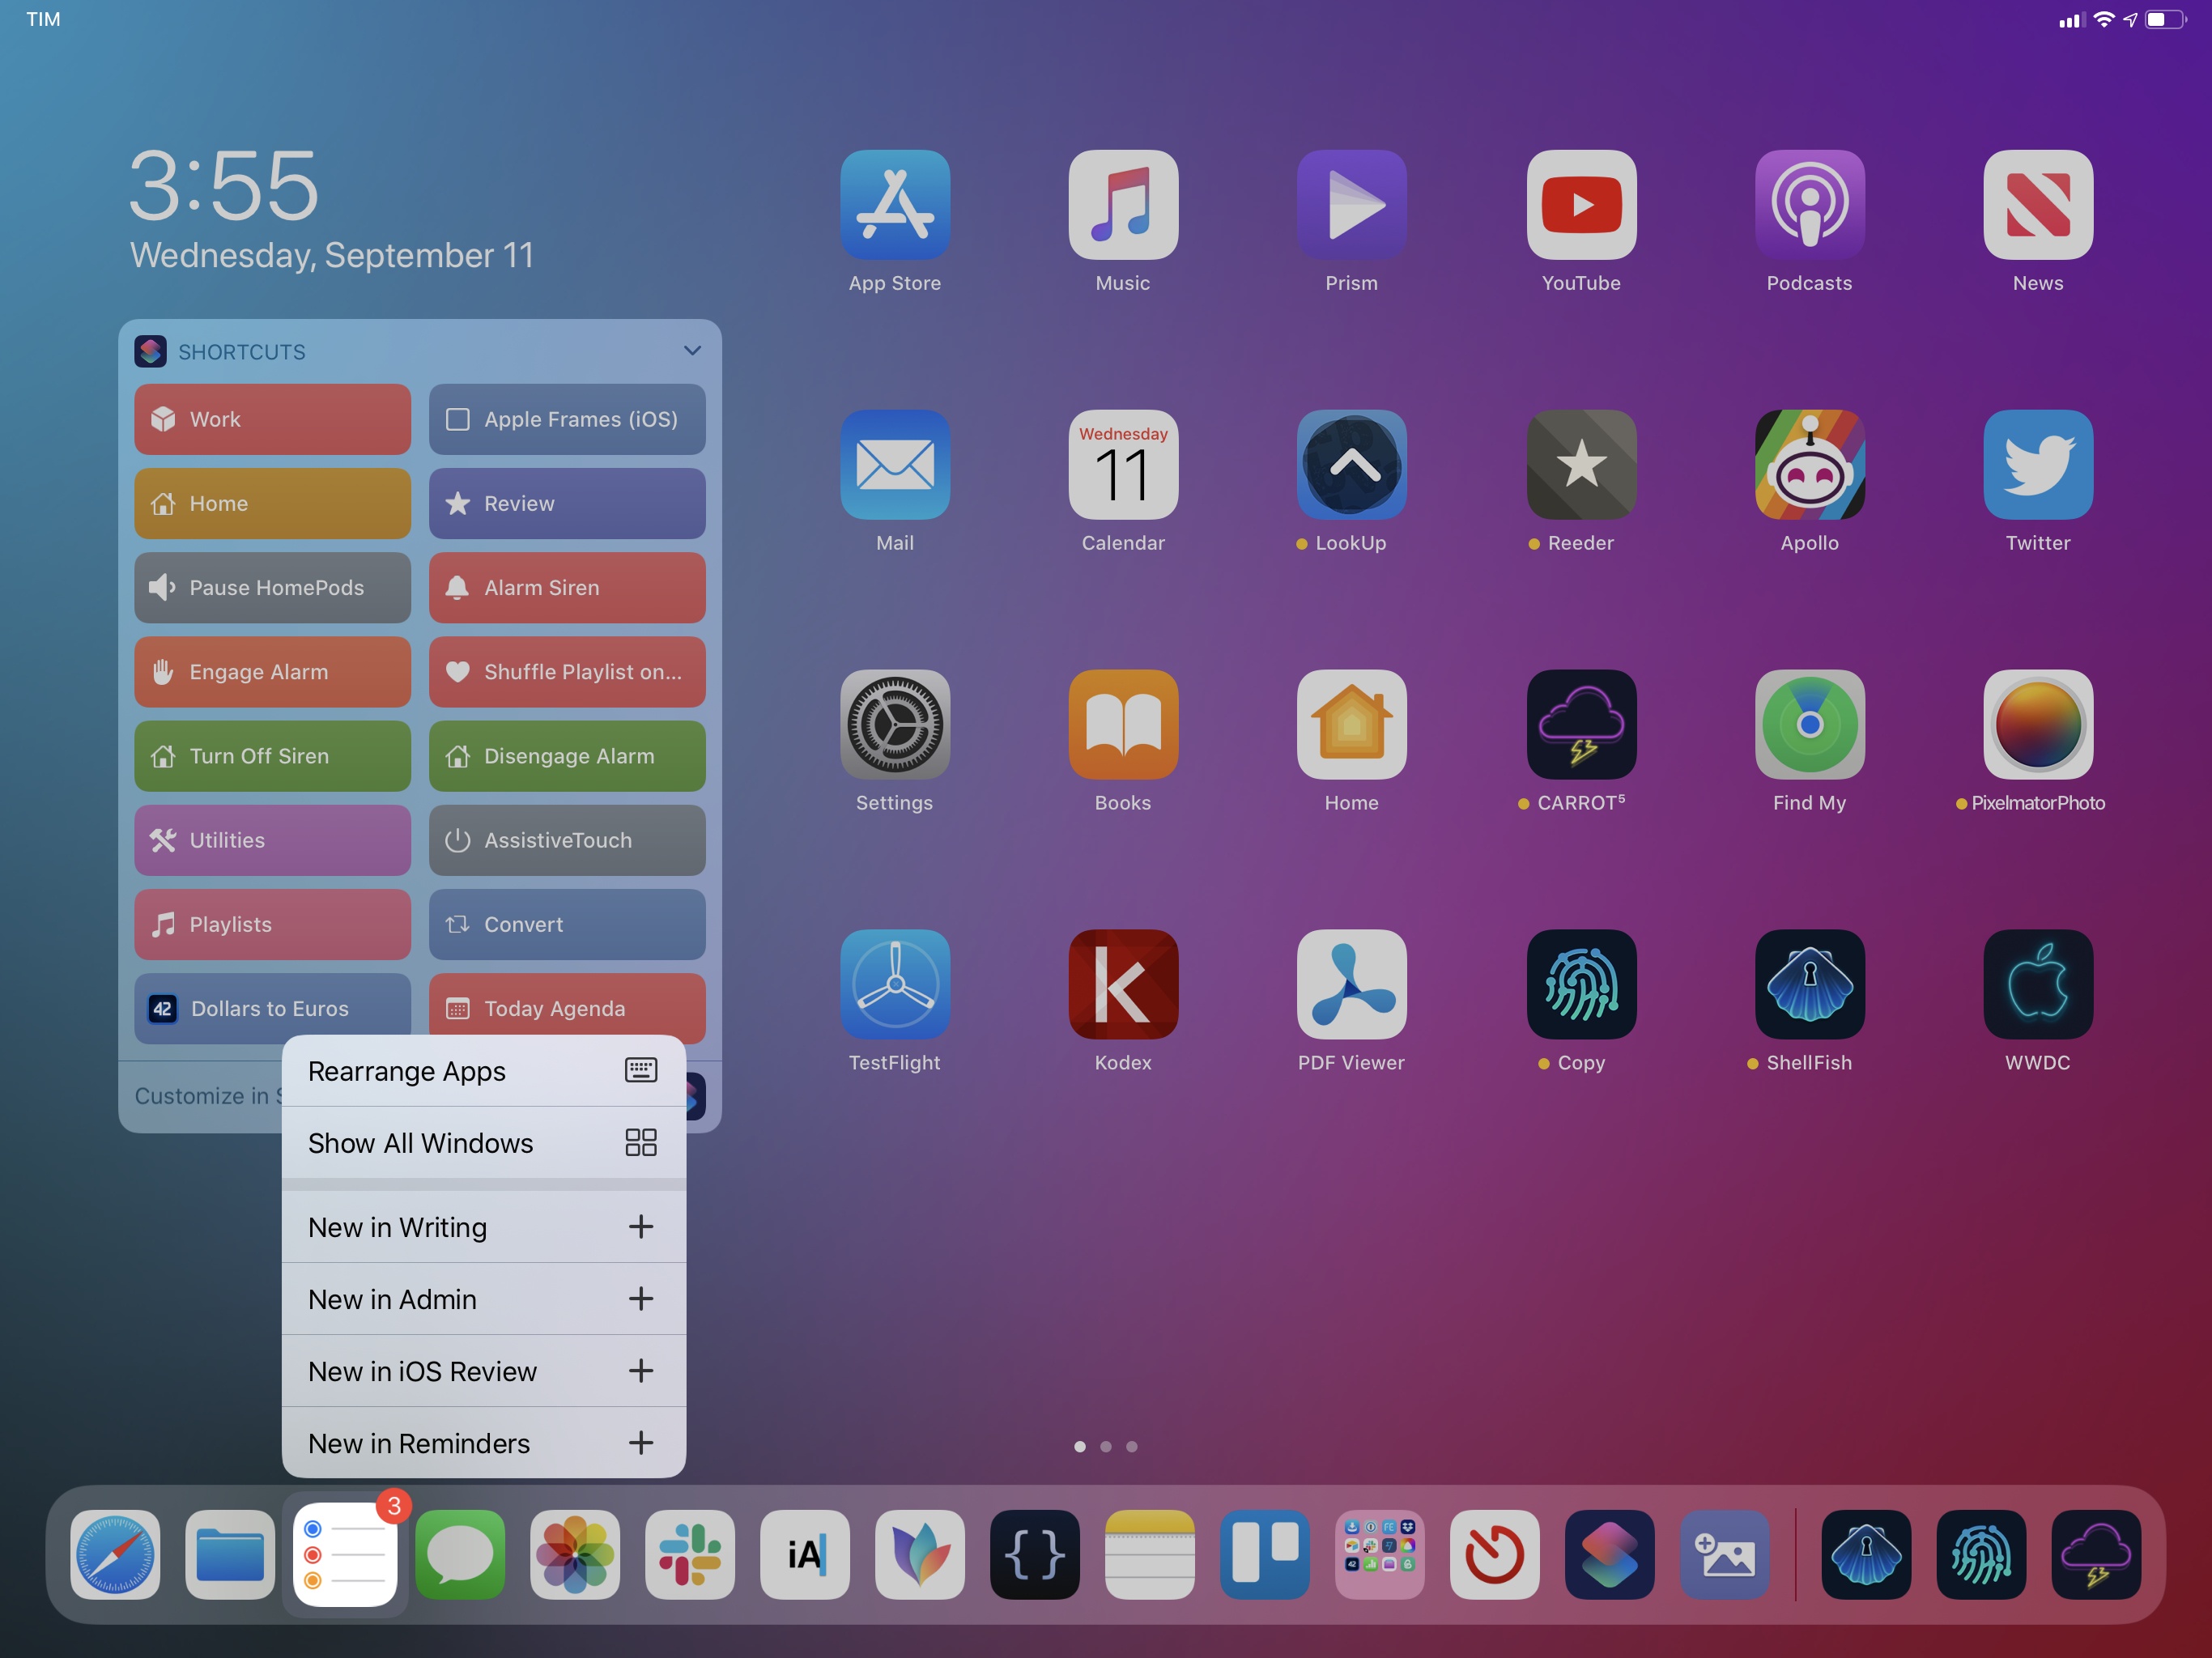Trigger the Alarm Siren shortcut
Screen dimensions: 2212x1658
coord(567,588)
